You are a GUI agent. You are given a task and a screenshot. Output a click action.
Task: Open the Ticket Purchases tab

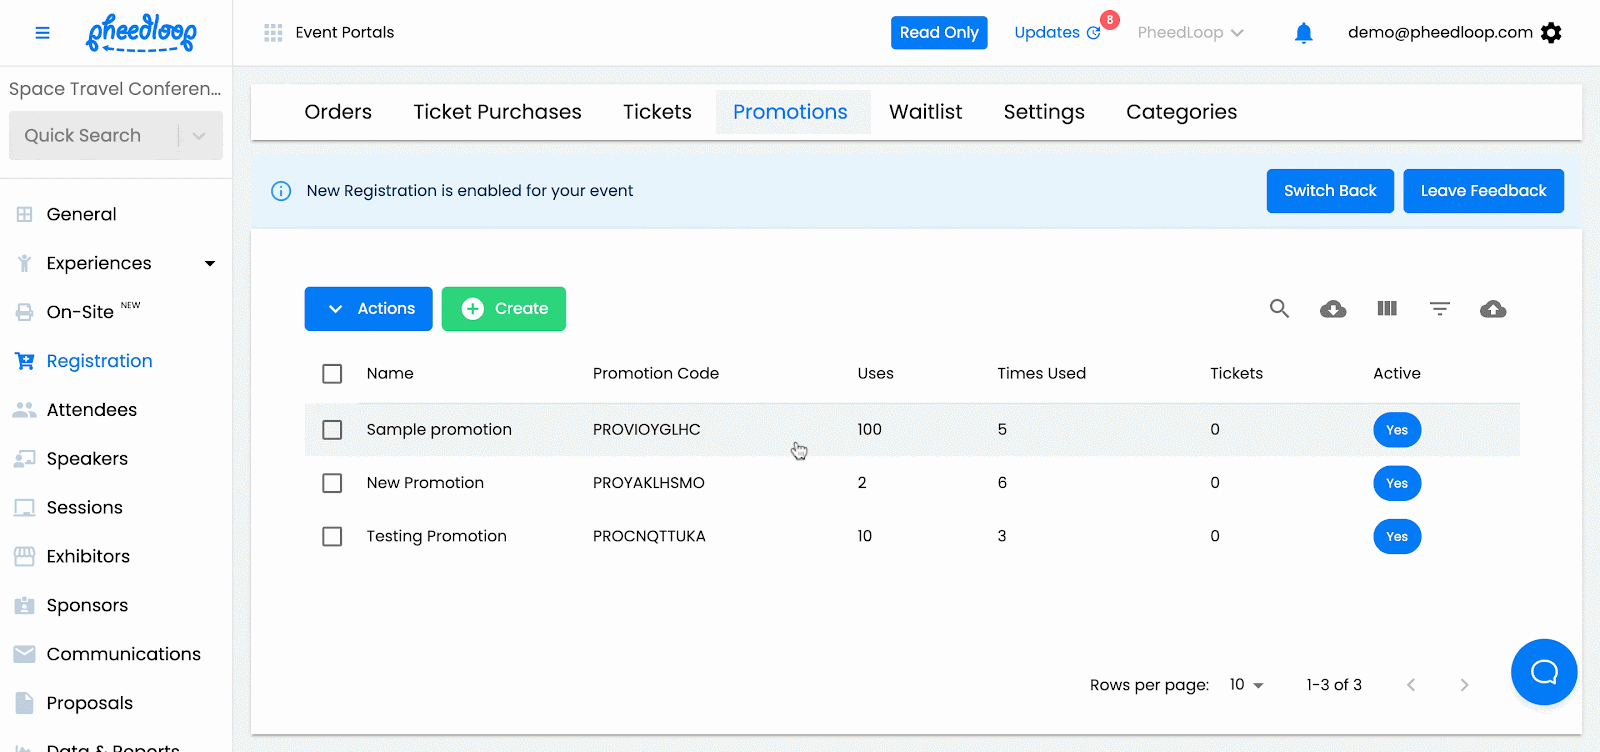[x=497, y=112]
